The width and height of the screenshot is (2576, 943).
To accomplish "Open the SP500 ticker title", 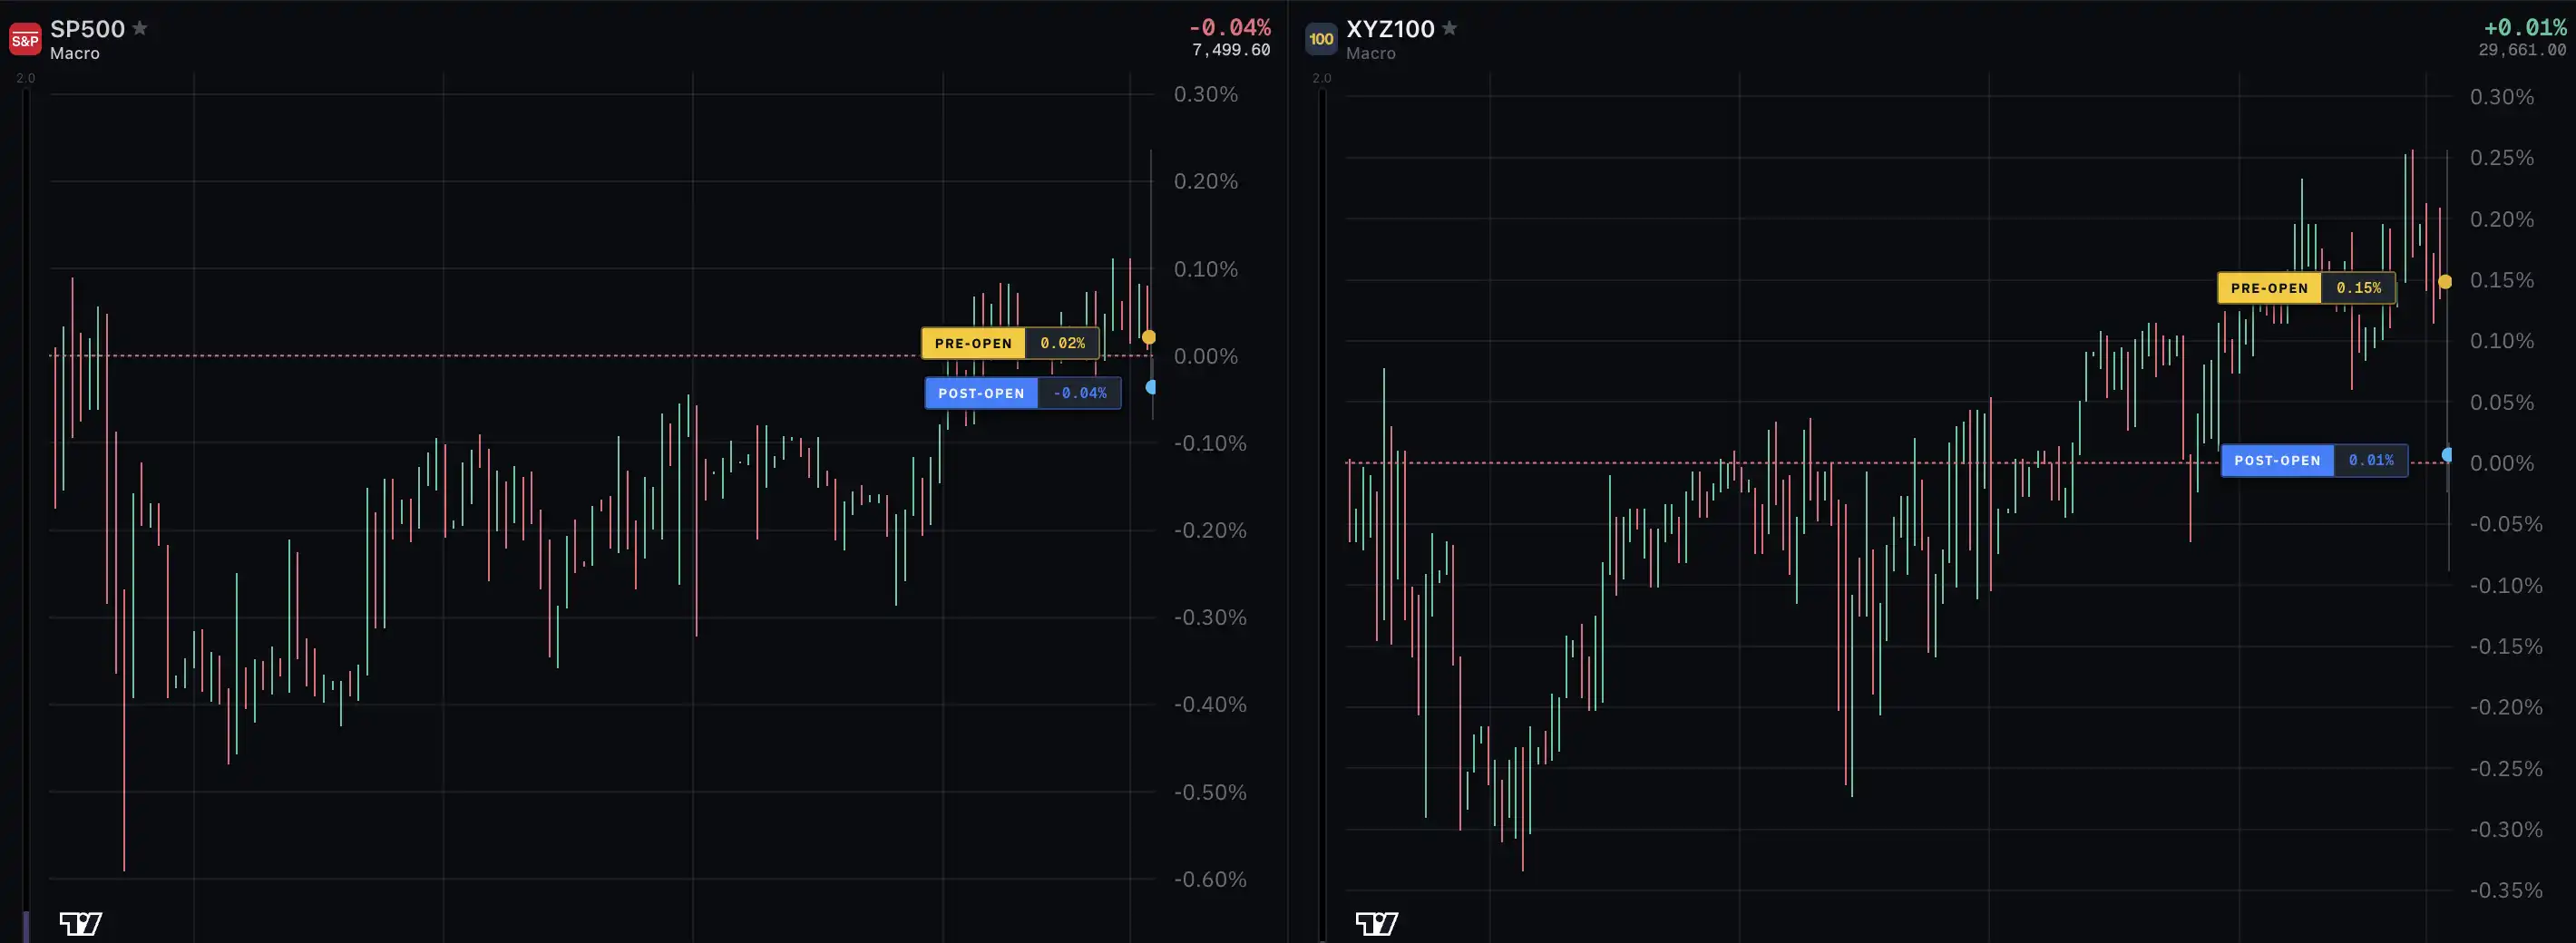I will [88, 29].
